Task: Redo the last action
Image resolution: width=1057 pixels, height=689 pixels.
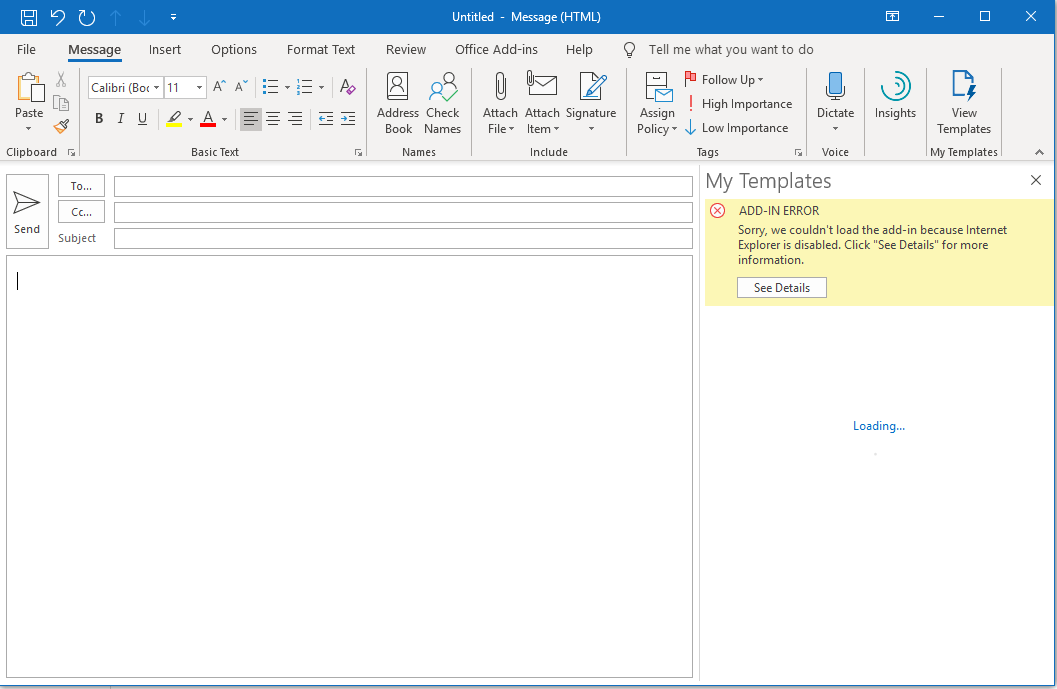Action: point(87,17)
